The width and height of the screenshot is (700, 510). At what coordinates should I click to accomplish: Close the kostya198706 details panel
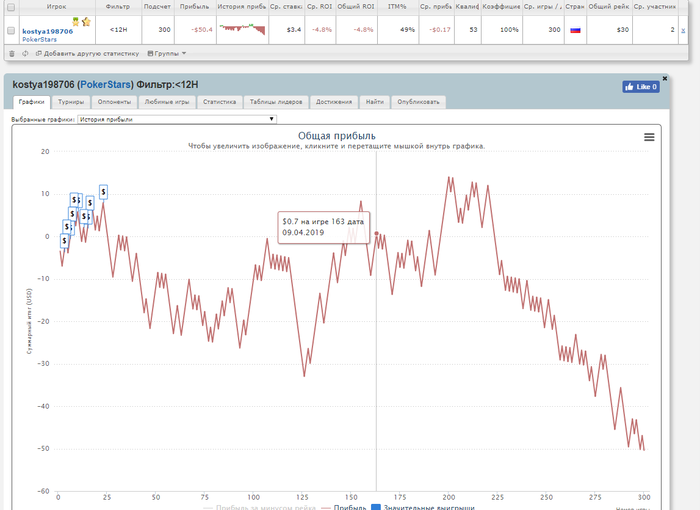pos(665,79)
